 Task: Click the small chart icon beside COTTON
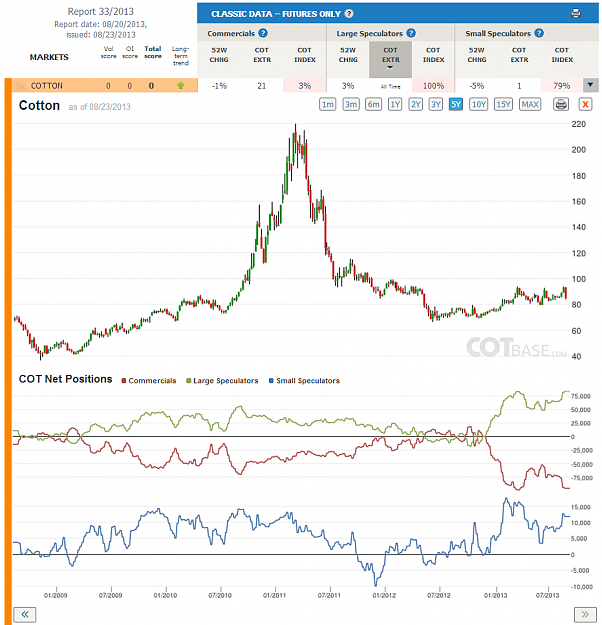click(x=21, y=85)
